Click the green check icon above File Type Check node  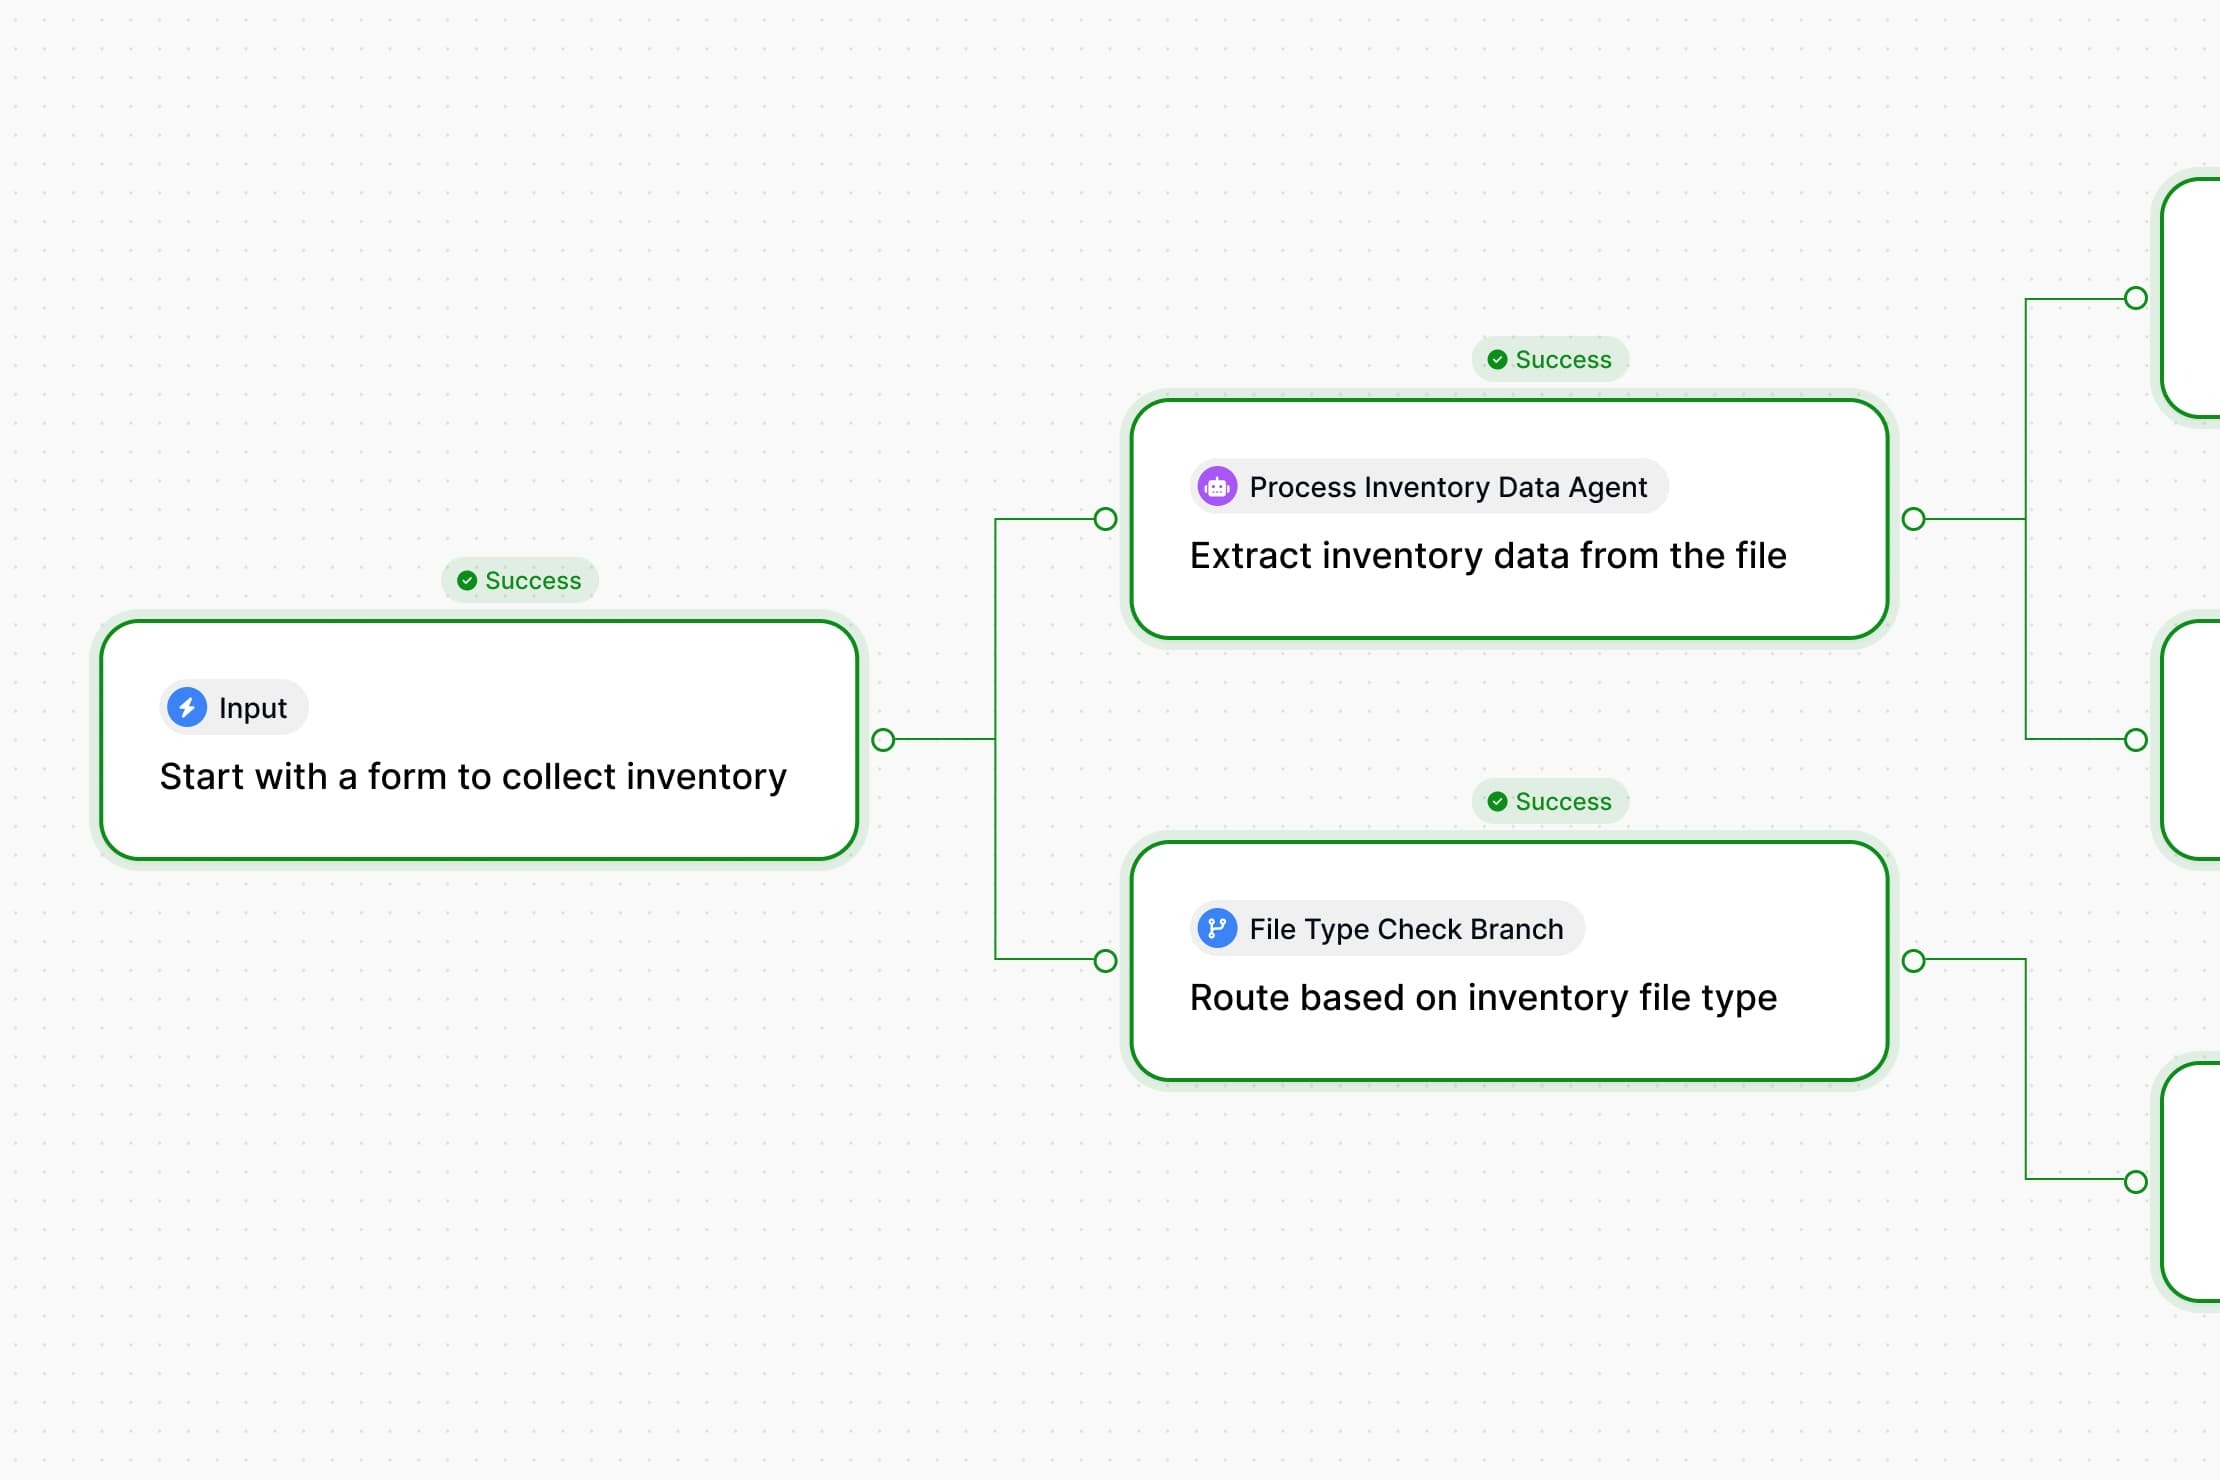click(x=1497, y=801)
